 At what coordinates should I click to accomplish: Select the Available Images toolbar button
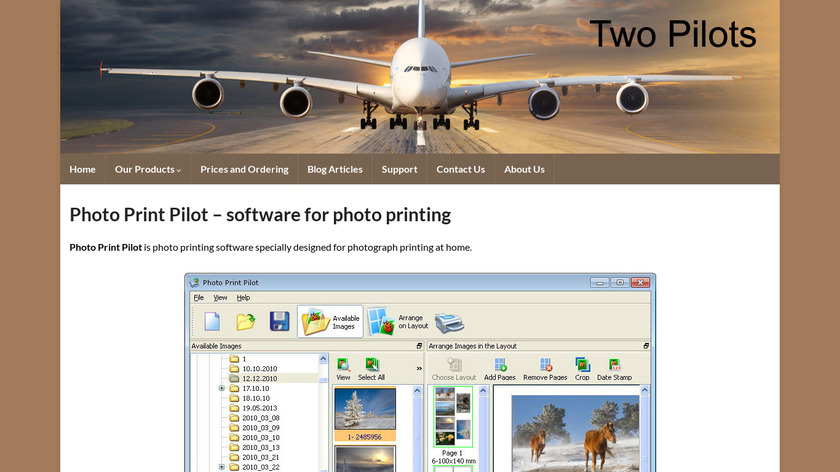331,321
